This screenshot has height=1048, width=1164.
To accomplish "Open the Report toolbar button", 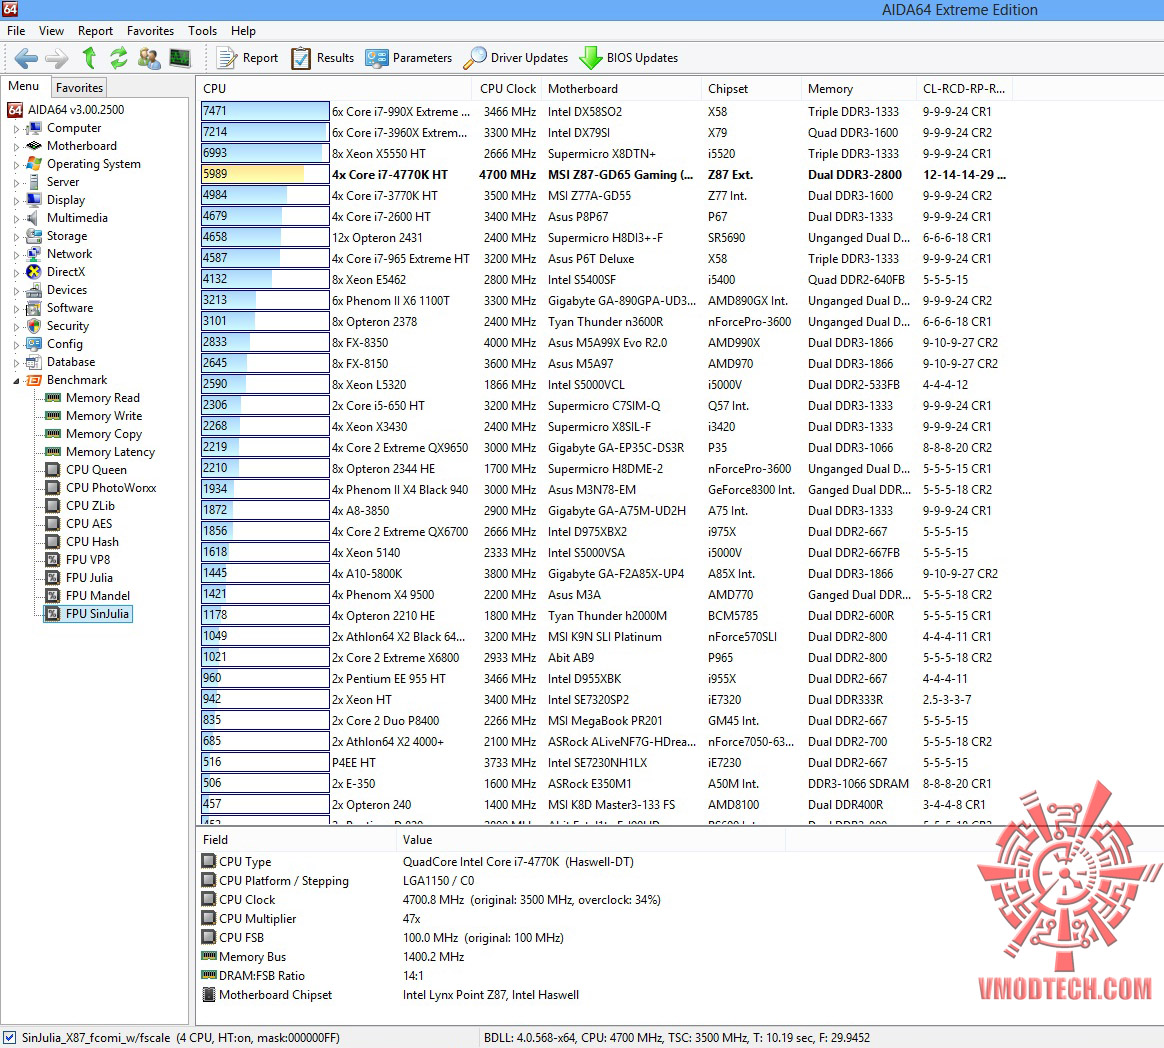I will (247, 58).
